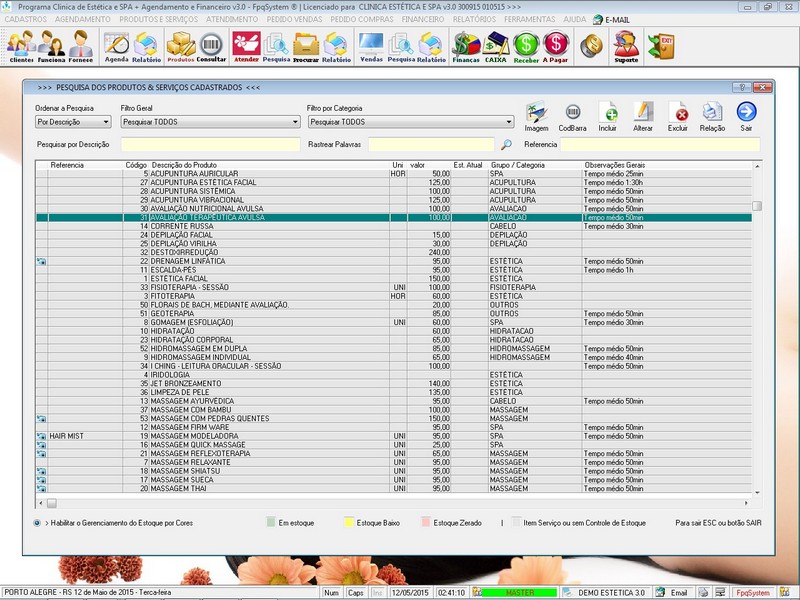Open the Procurar folder icon
The image size is (800, 600).
306,46
